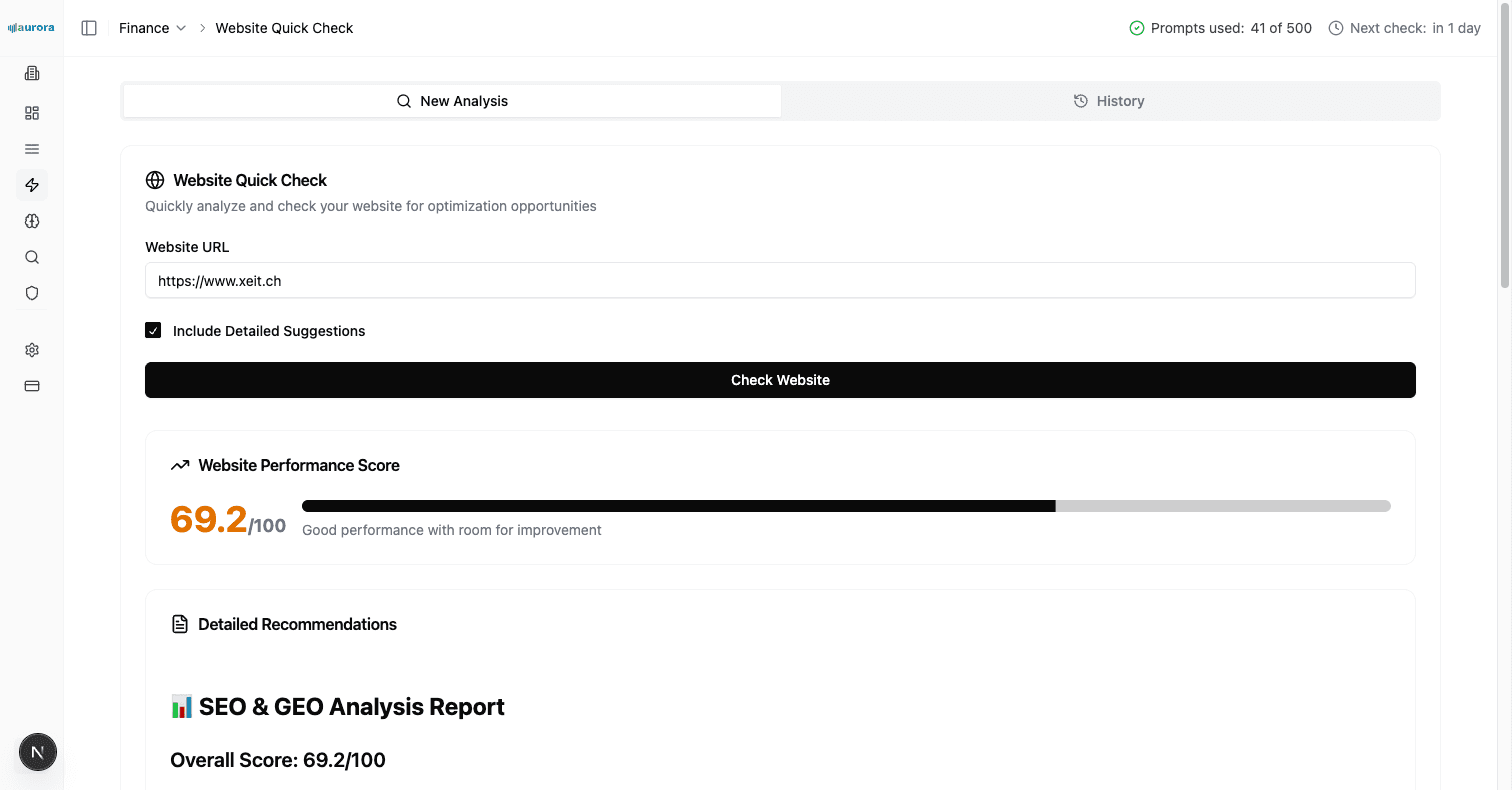Click the 'Detailed Recommendations' heading

pos(298,624)
